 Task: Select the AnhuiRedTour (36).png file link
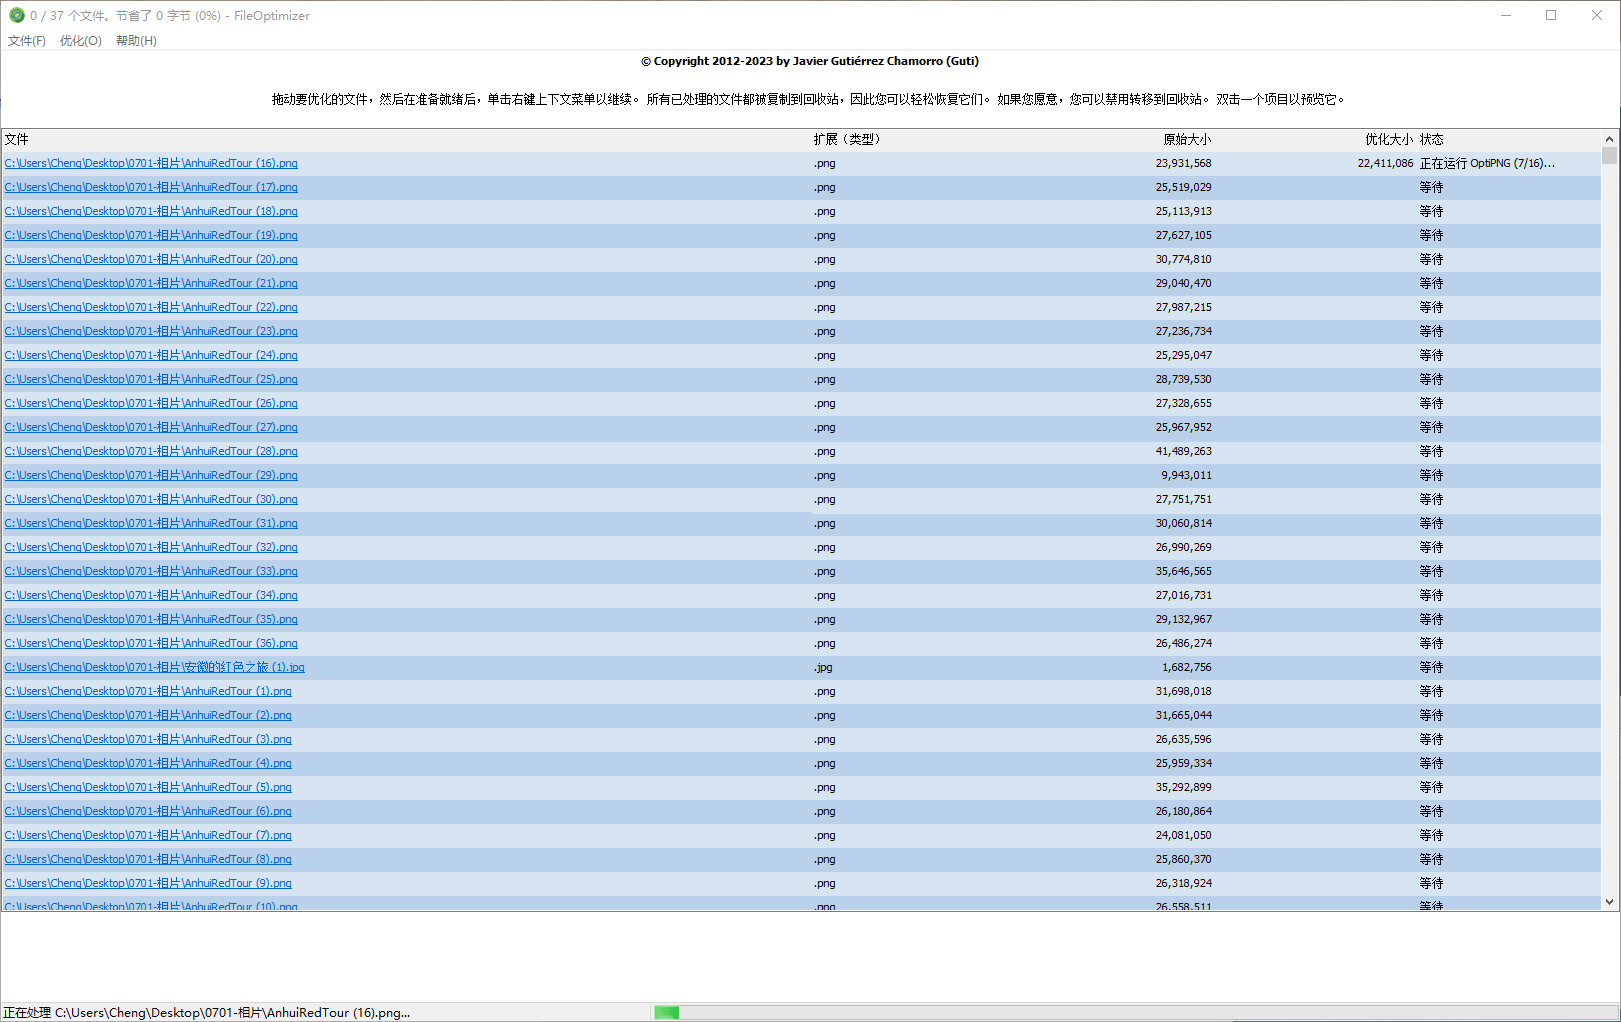[151, 643]
